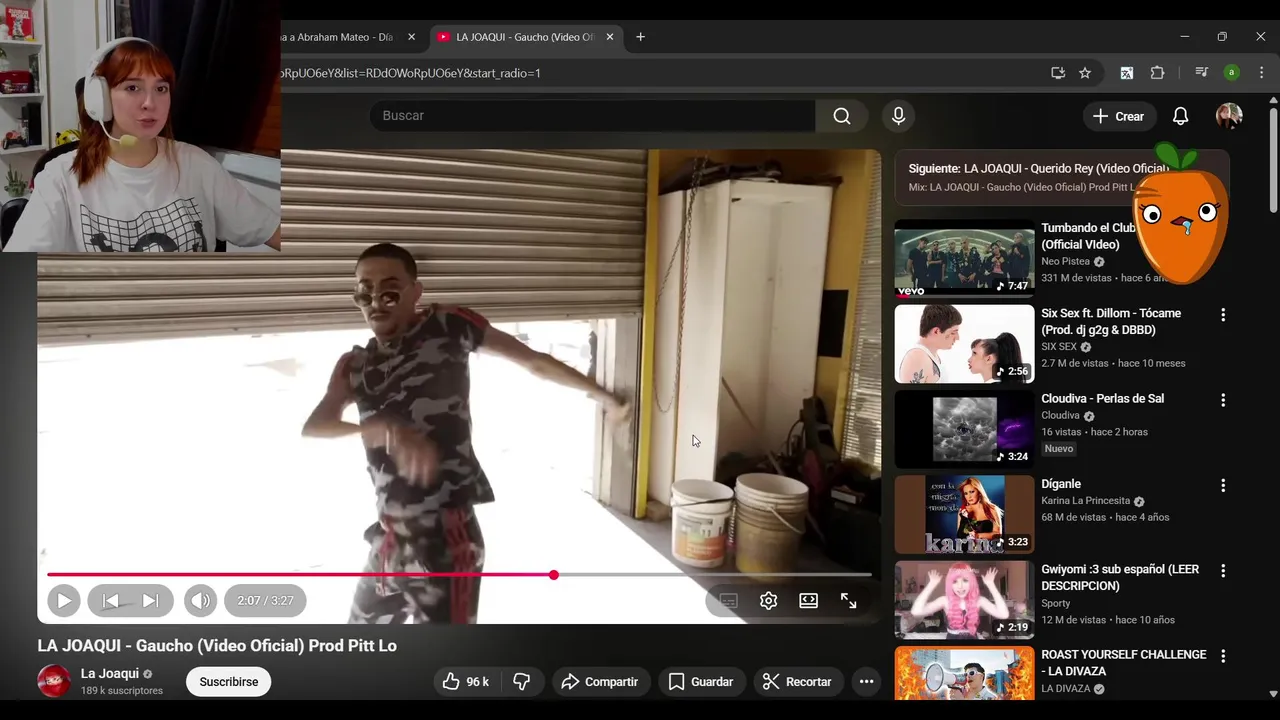The image size is (1280, 720).
Task: Open more actions menu below video
Action: click(x=866, y=682)
